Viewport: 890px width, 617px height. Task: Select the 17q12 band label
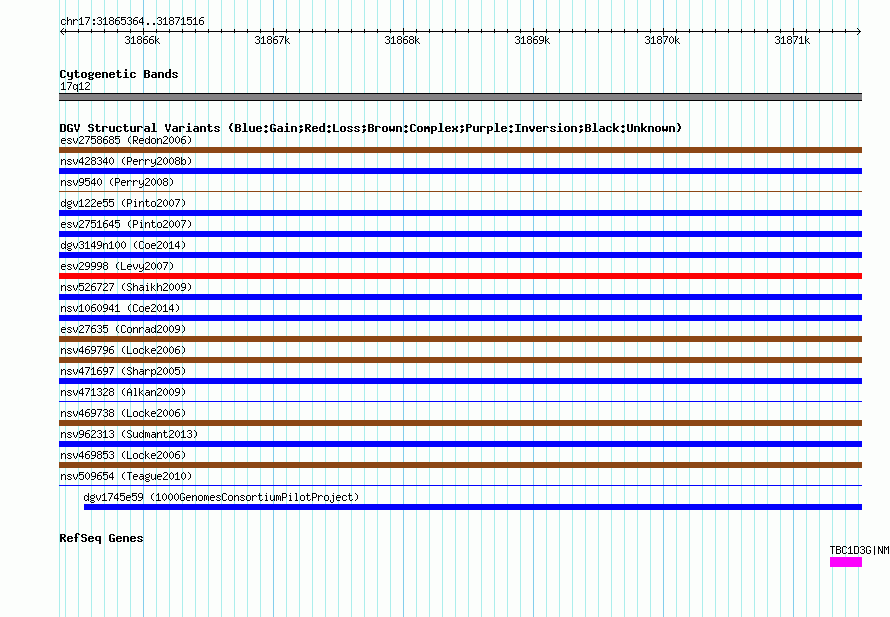click(75, 86)
